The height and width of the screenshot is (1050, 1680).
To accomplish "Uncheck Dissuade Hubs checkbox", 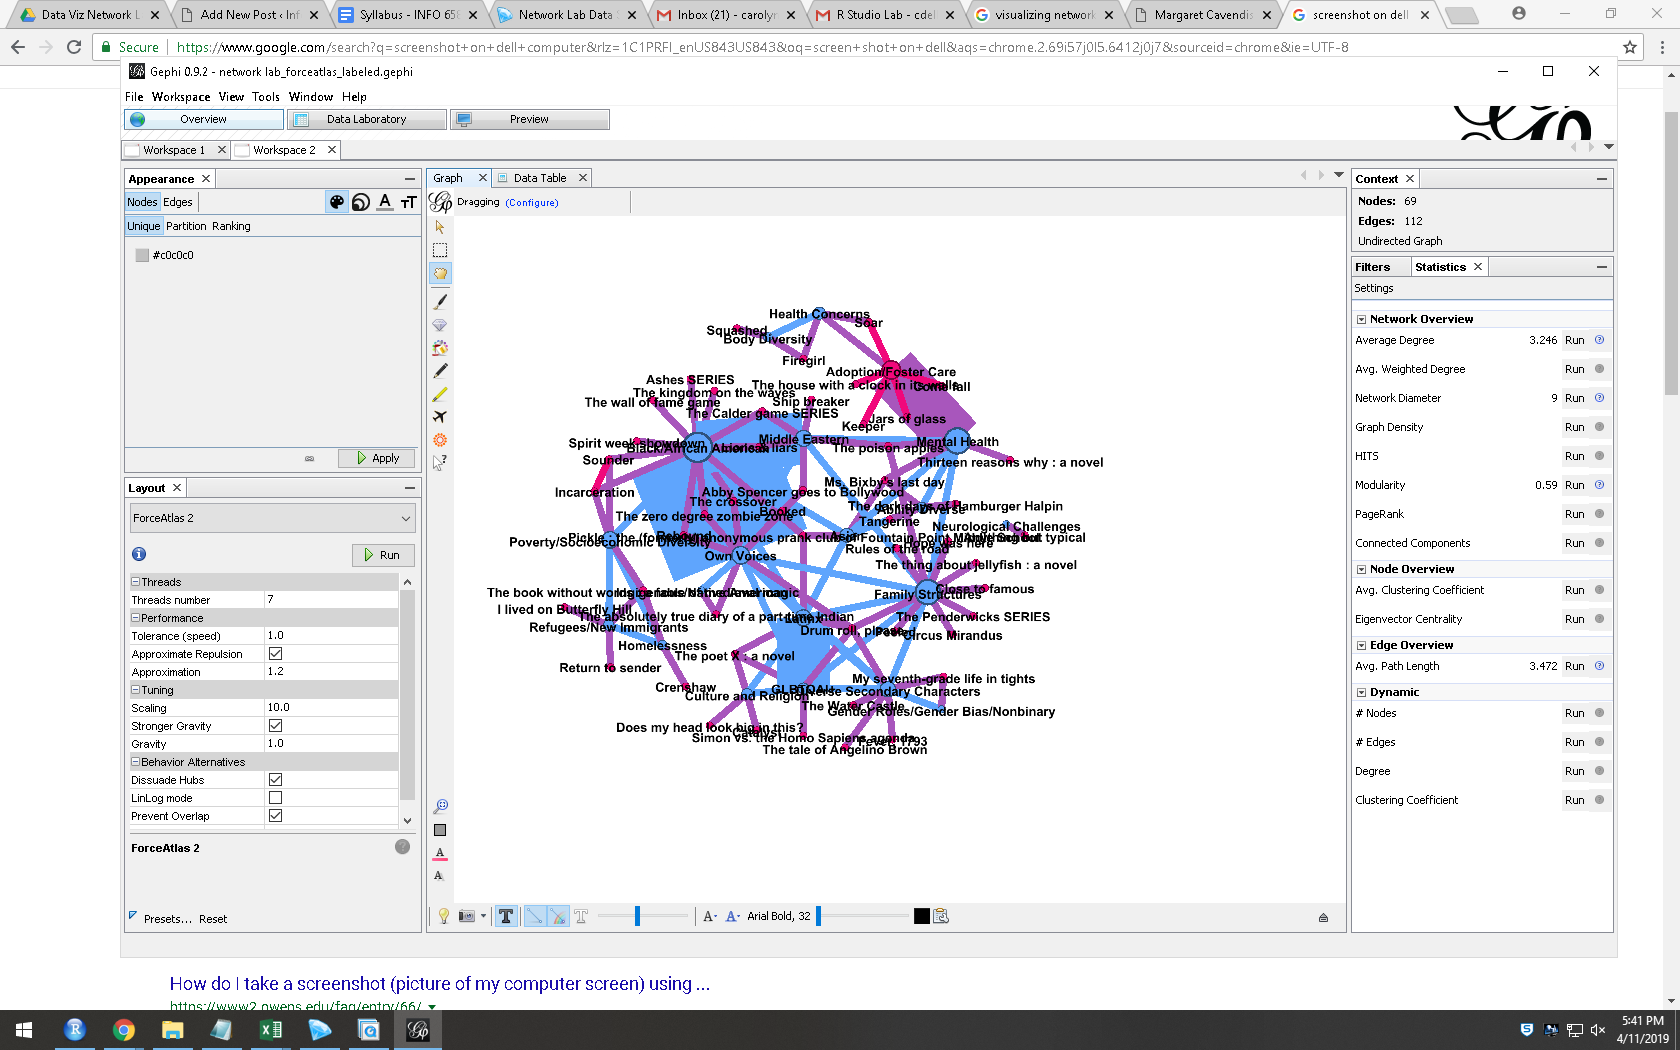I will (x=276, y=780).
